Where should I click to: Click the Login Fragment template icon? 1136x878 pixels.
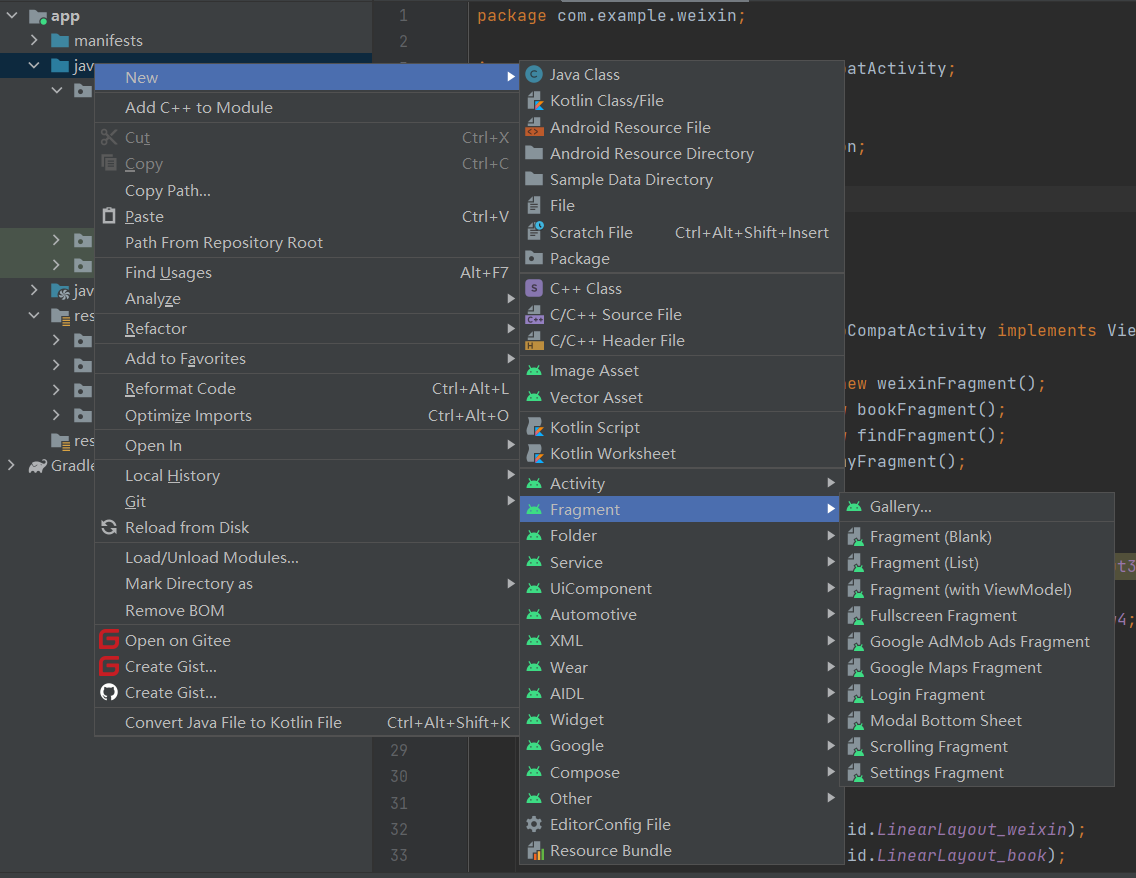[855, 695]
